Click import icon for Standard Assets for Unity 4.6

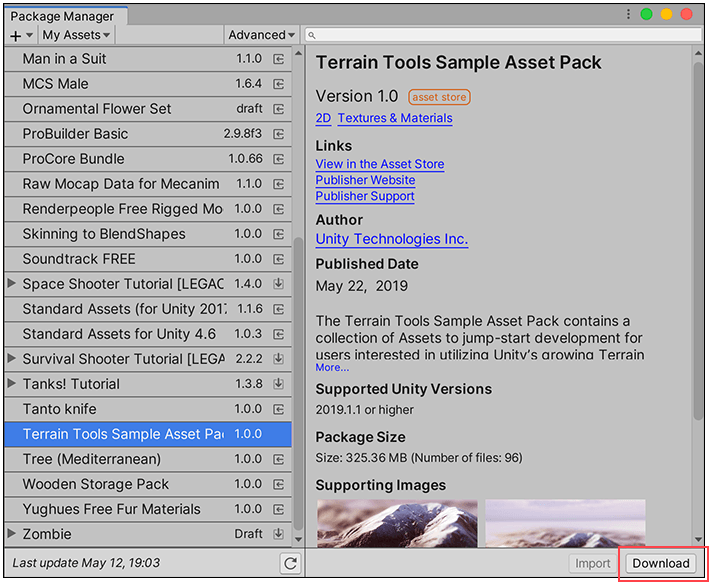click(278, 334)
